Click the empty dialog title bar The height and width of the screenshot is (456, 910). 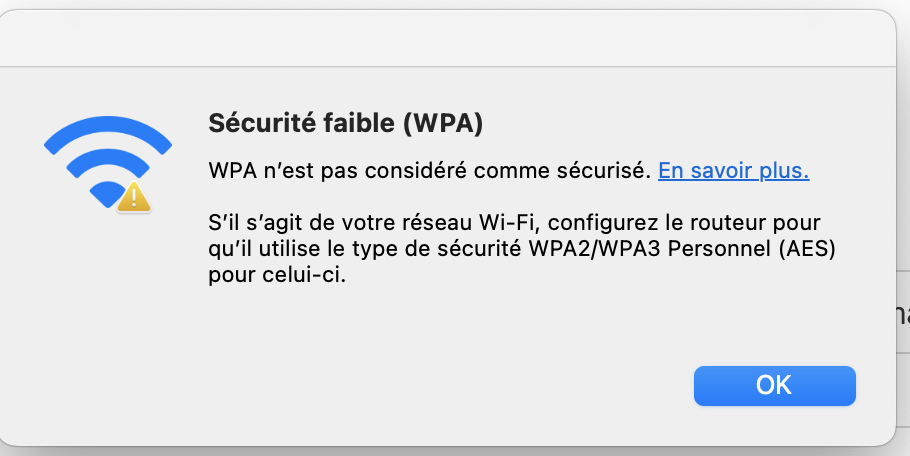point(447,38)
